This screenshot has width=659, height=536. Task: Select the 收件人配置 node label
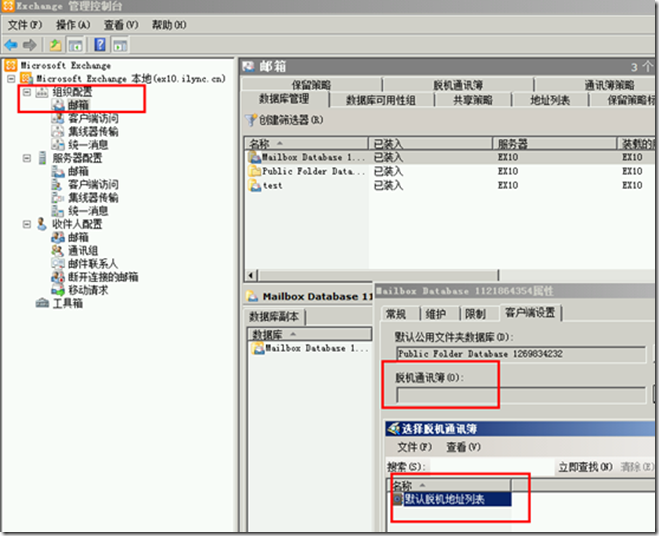(x=77, y=224)
